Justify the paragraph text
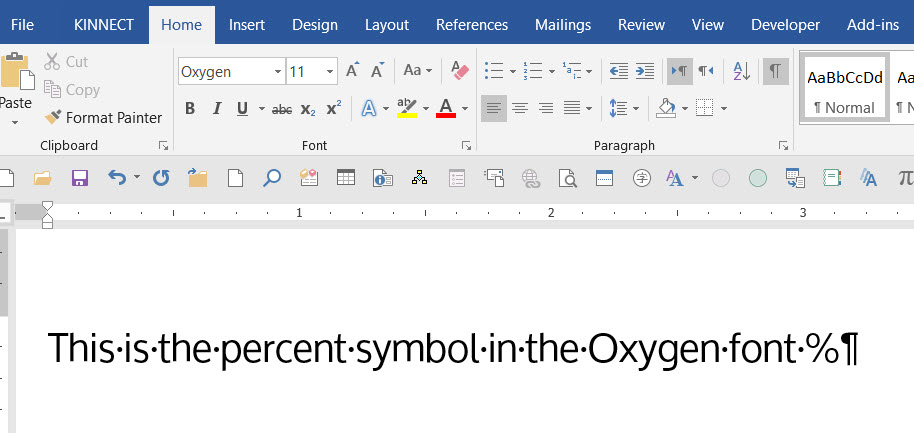Screen dimensions: 914x433 pos(572,108)
